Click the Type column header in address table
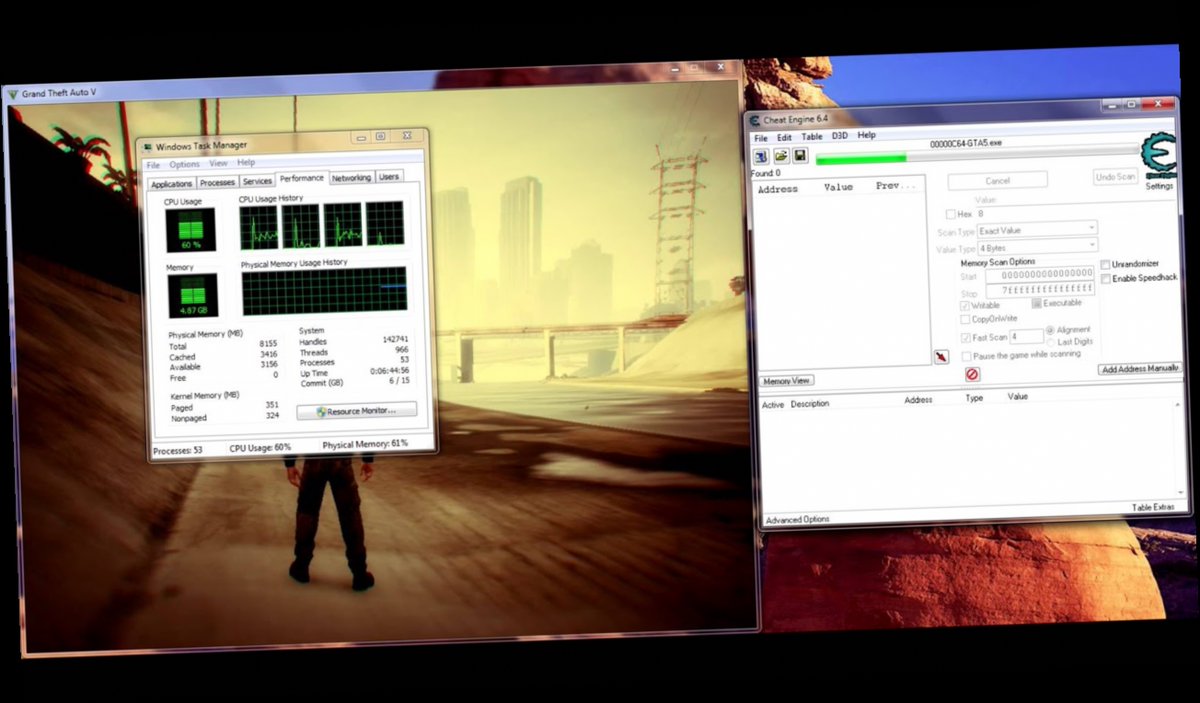This screenshot has height=703, width=1200. tap(974, 398)
